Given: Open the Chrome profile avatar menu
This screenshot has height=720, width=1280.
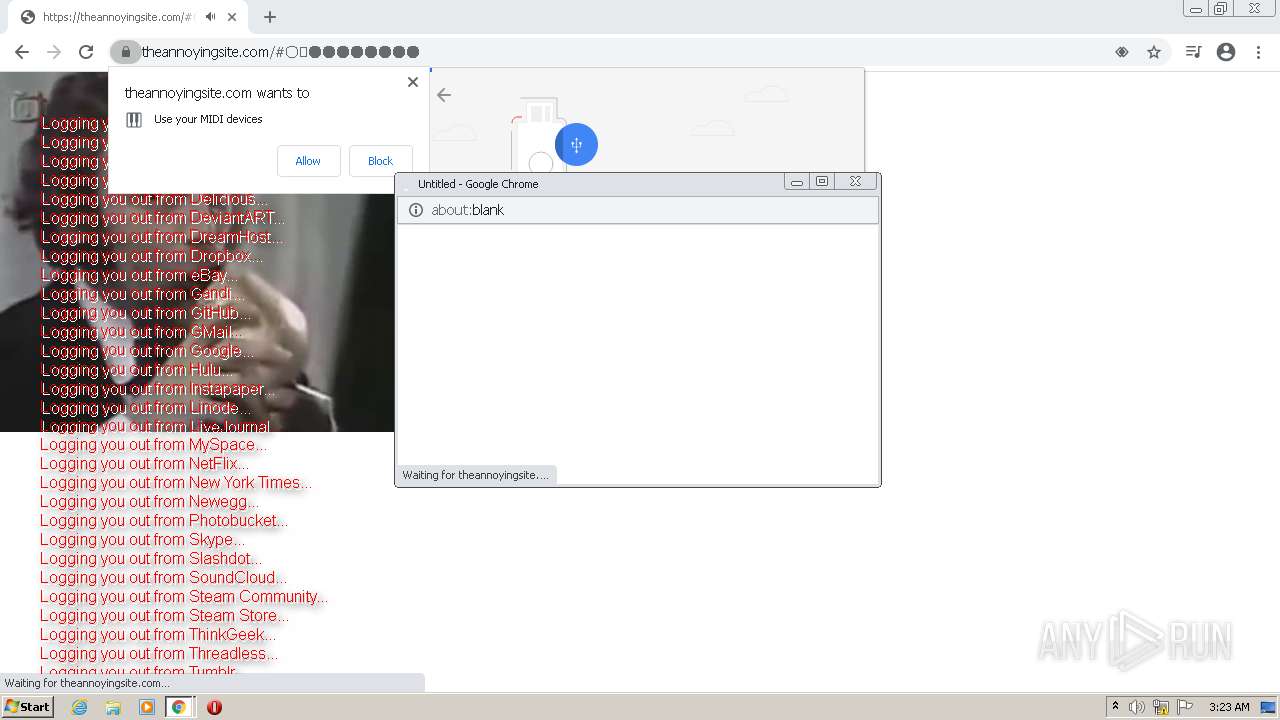Looking at the screenshot, I should click(x=1226, y=52).
